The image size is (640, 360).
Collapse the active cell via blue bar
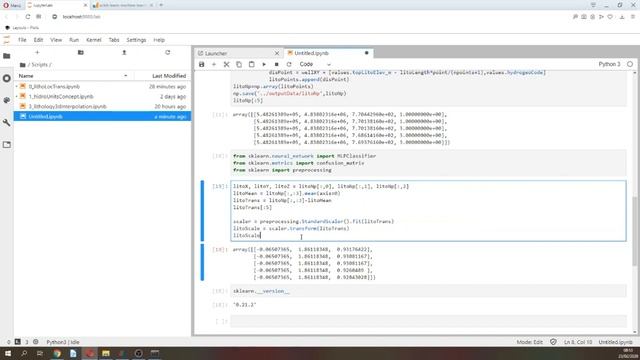202,211
